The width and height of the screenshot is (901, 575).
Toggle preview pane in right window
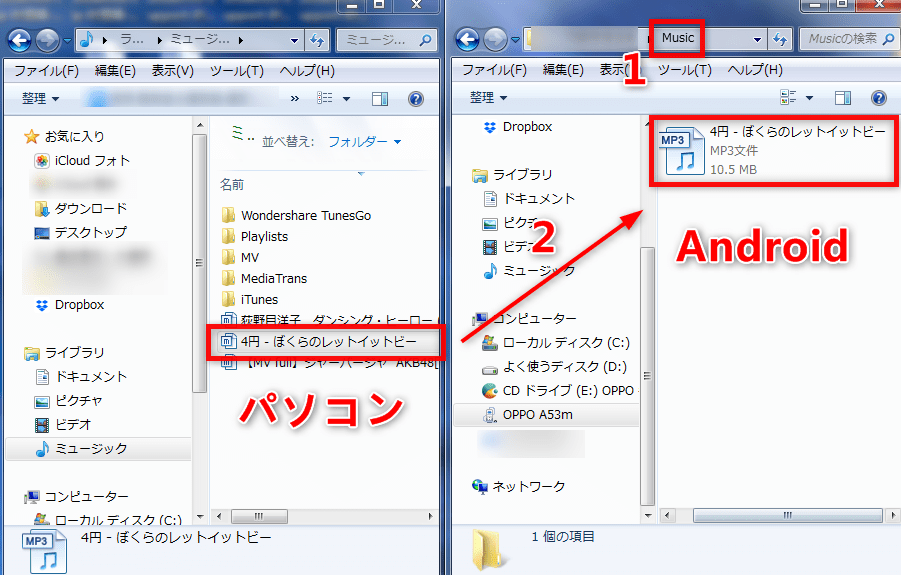click(843, 98)
